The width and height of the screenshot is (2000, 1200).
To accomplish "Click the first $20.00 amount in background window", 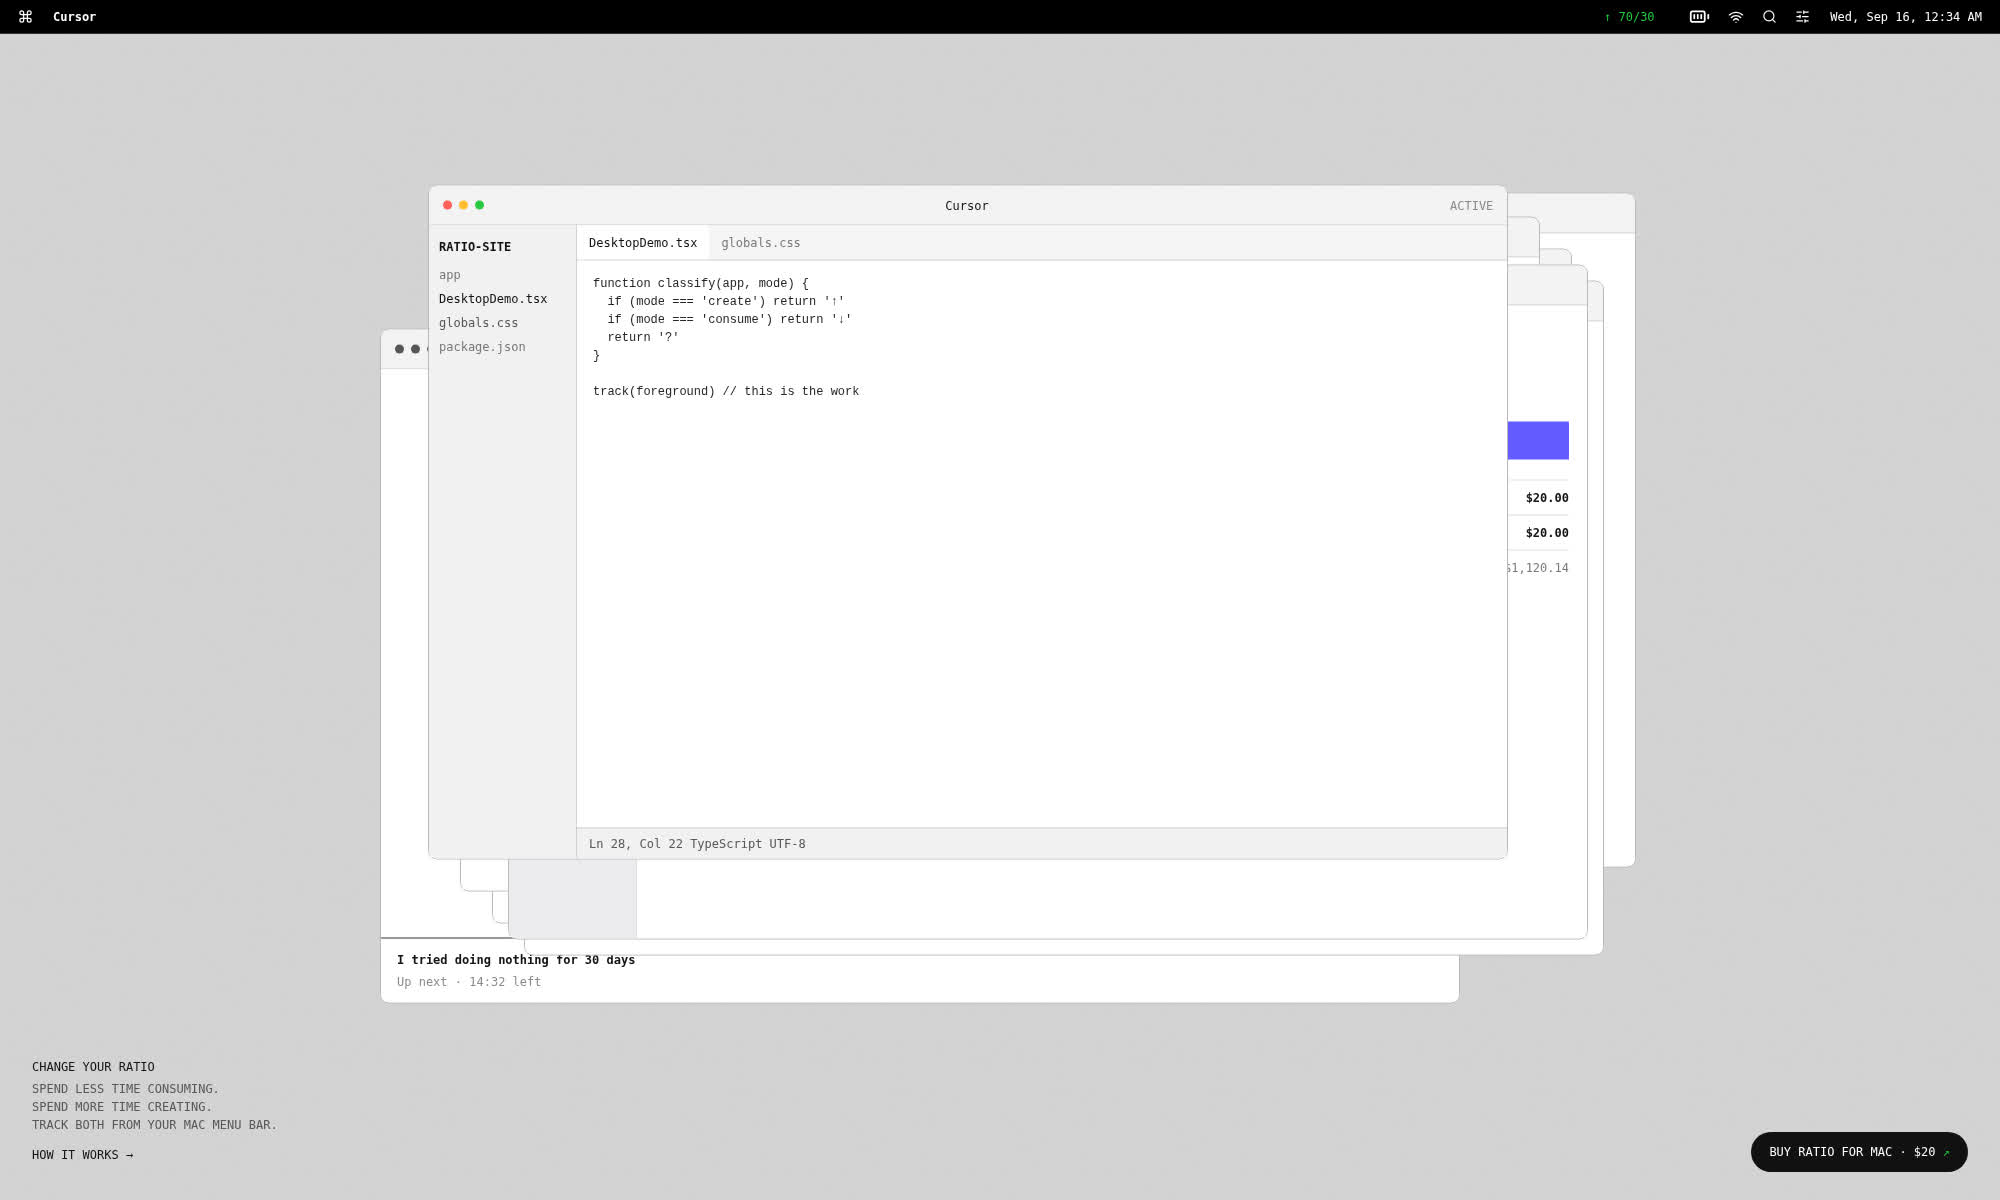I will 1547,498.
